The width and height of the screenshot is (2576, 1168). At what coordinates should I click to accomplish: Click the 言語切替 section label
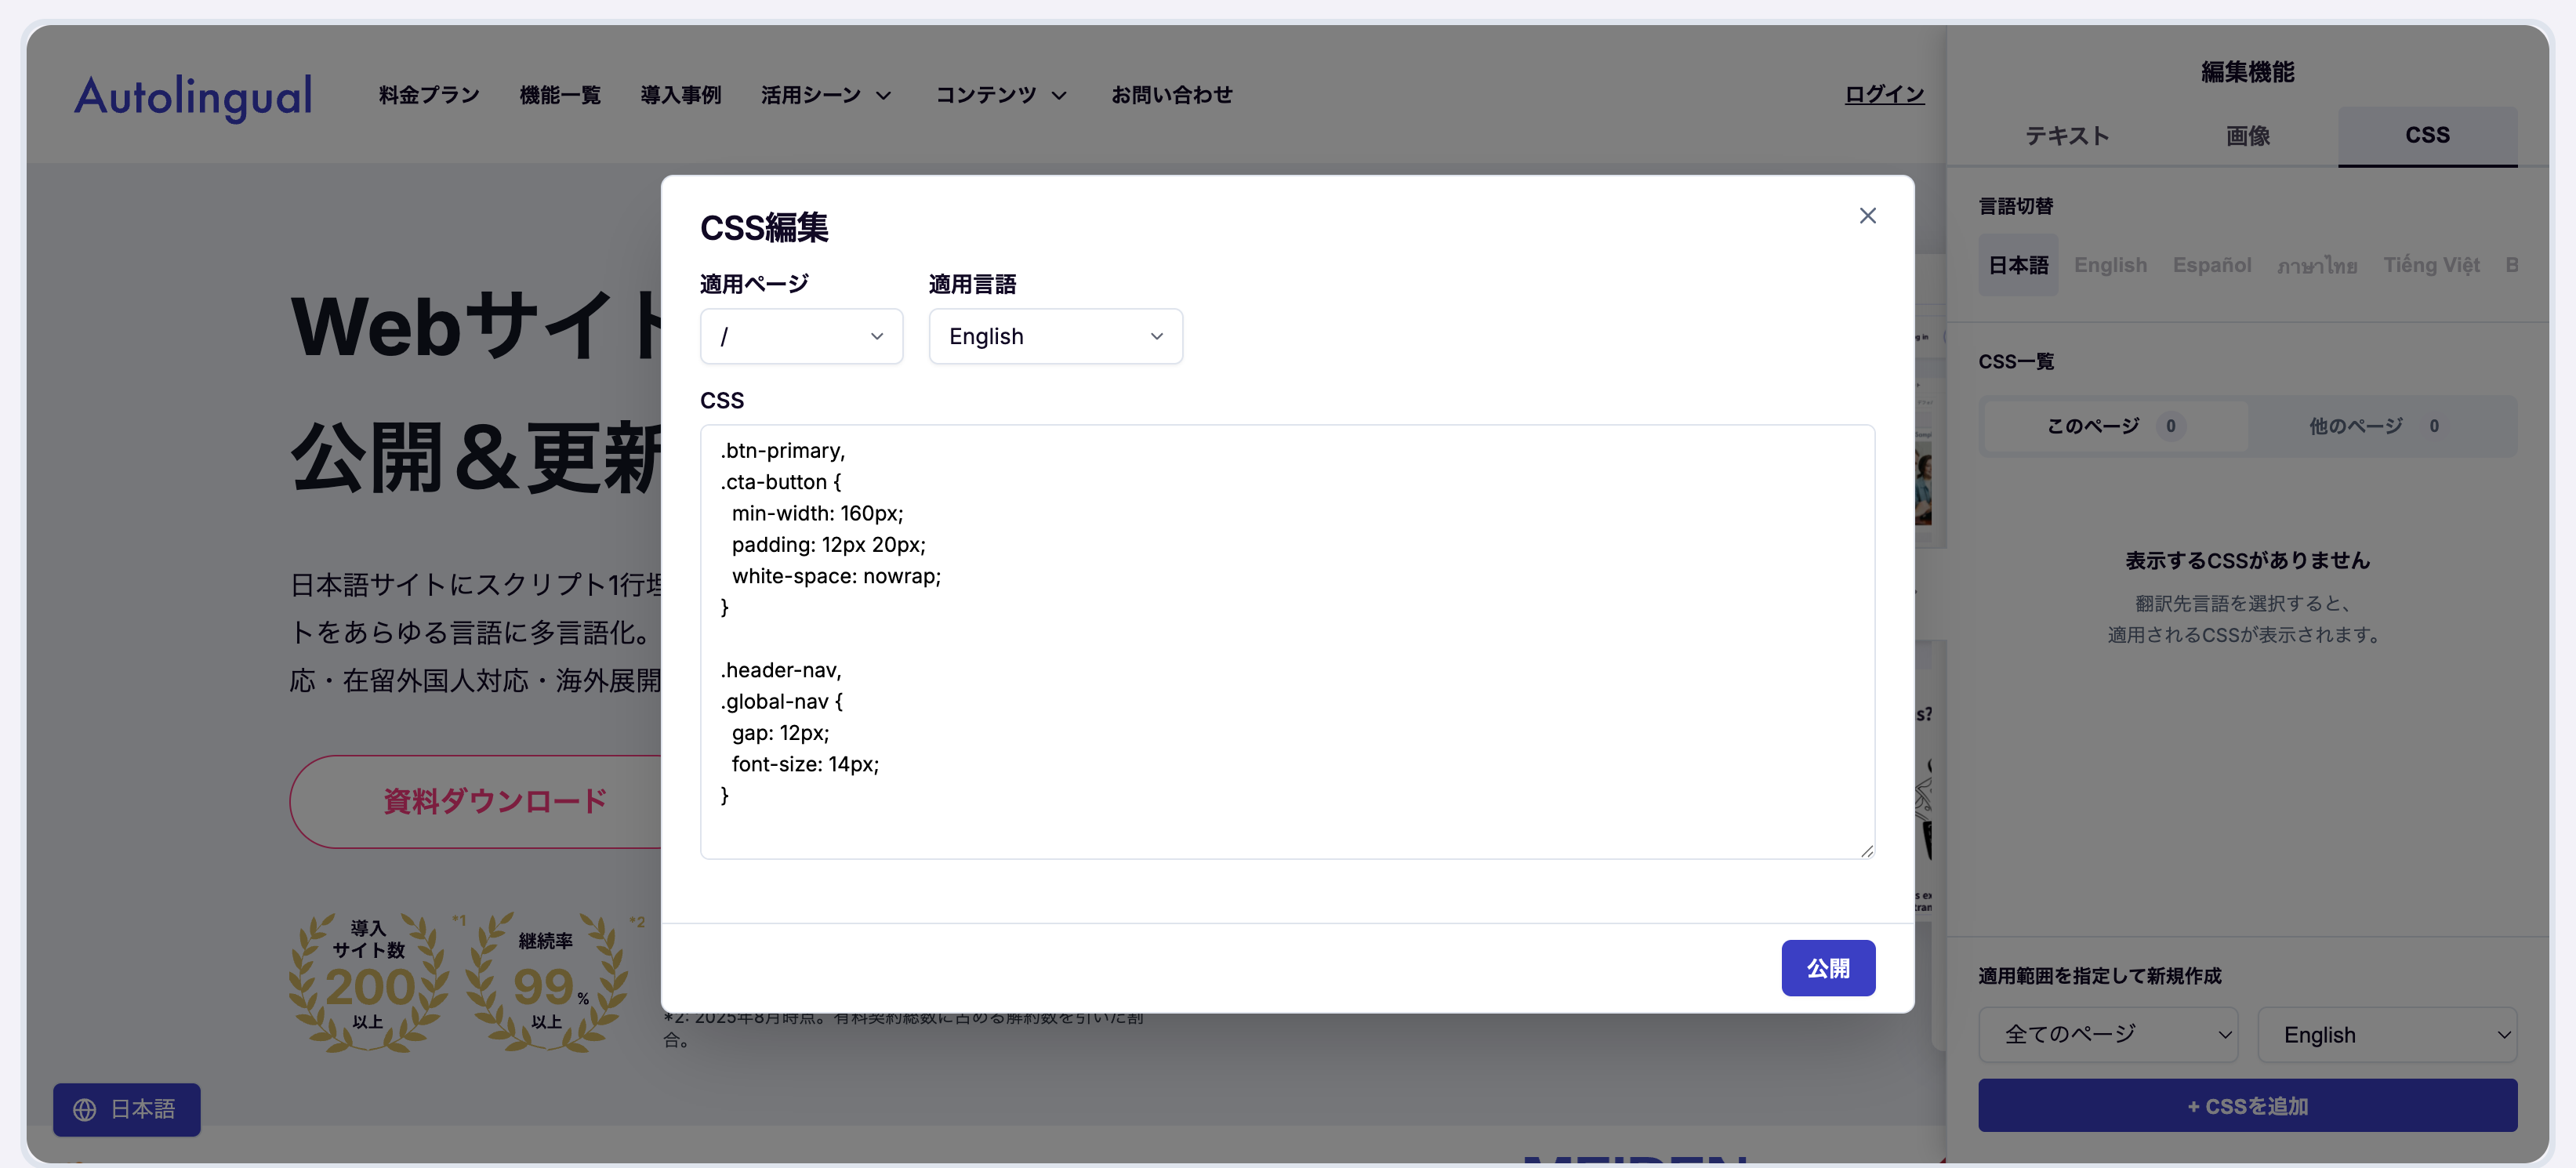tap(2015, 206)
